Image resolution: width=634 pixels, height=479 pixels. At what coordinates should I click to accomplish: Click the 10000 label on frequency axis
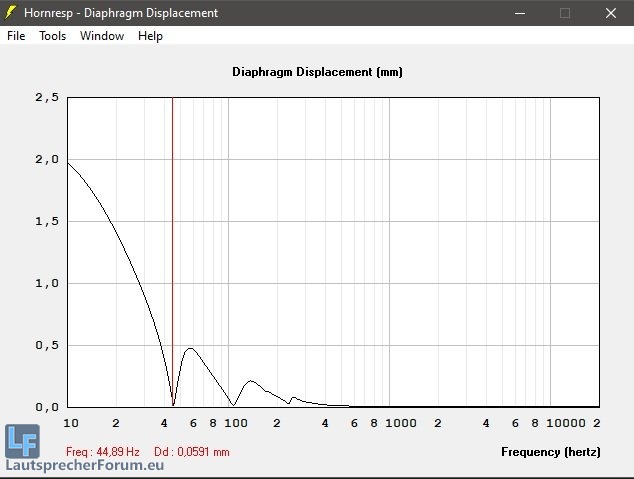pos(566,423)
